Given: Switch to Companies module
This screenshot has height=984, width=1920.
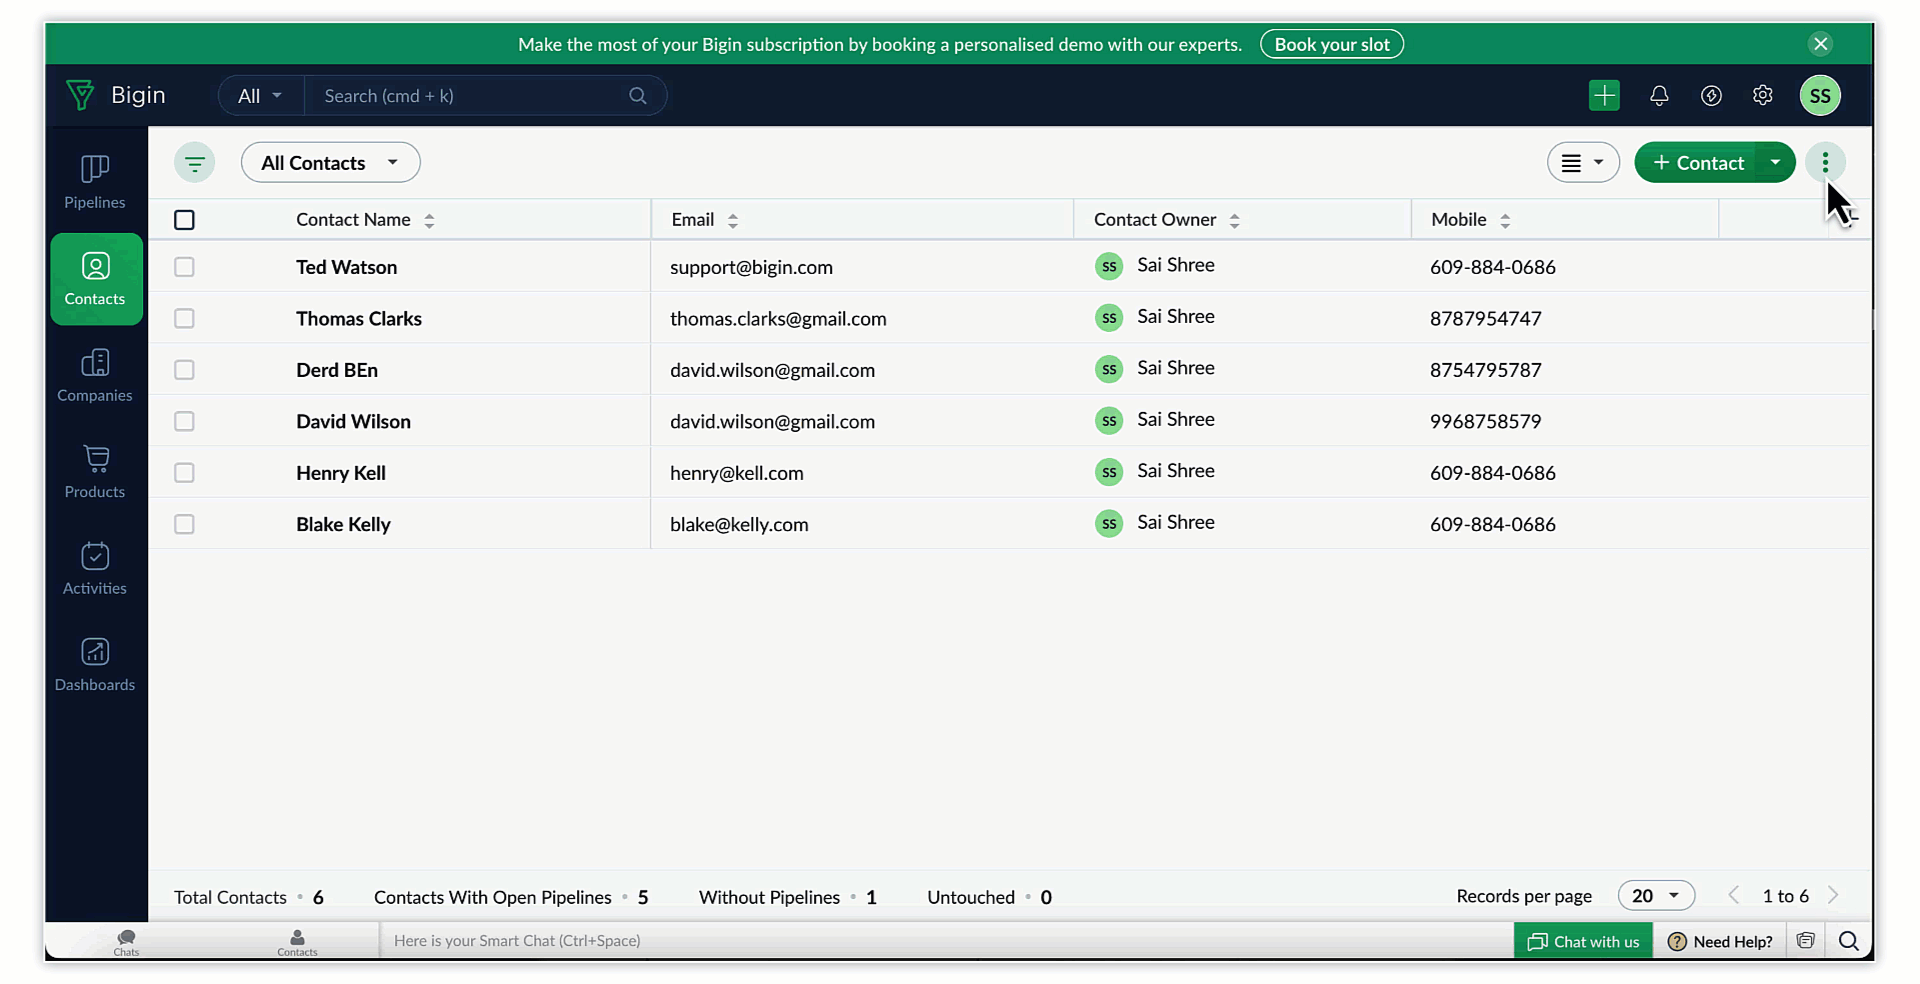Looking at the screenshot, I should (95, 375).
